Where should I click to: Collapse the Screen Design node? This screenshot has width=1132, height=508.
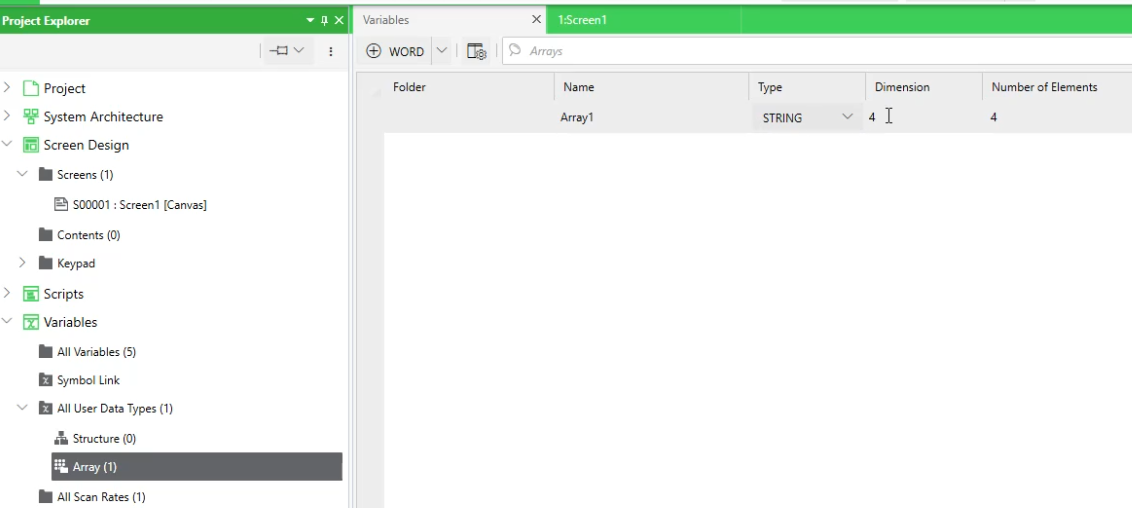[x=7, y=144]
